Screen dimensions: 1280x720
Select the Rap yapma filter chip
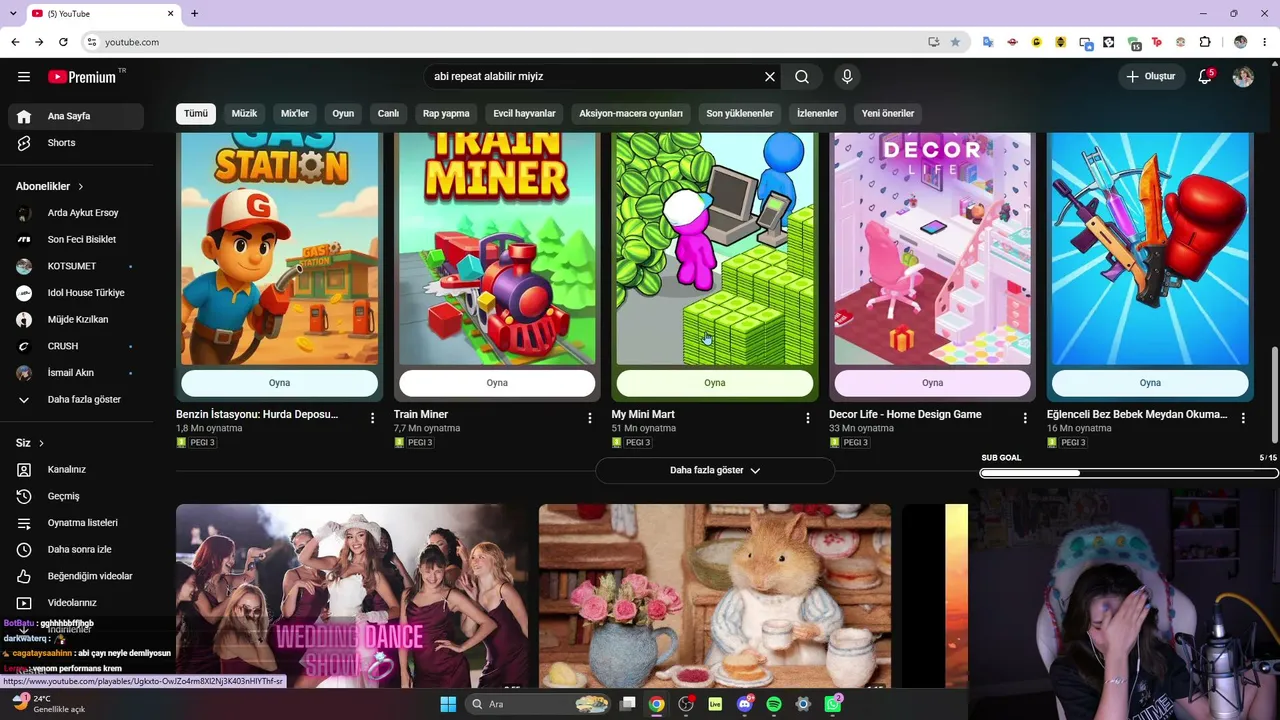coord(446,113)
